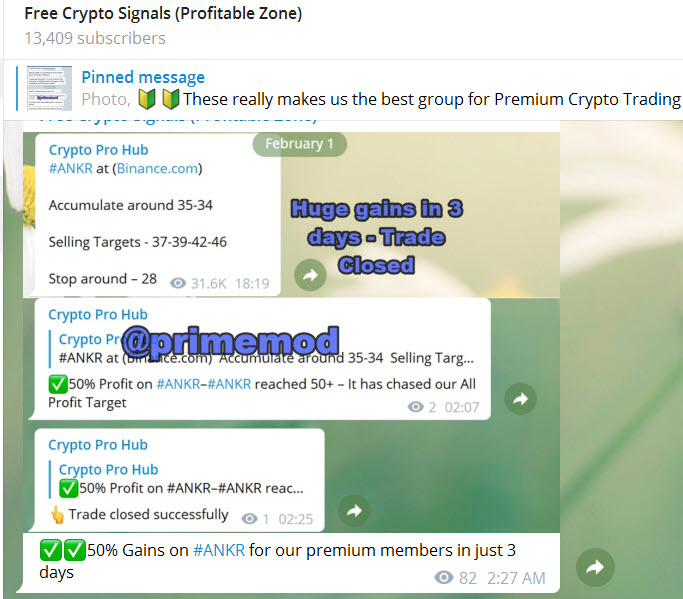Open quoted reply 50% Profit on #ANKR
This screenshot has width=683, height=599.
point(182,479)
